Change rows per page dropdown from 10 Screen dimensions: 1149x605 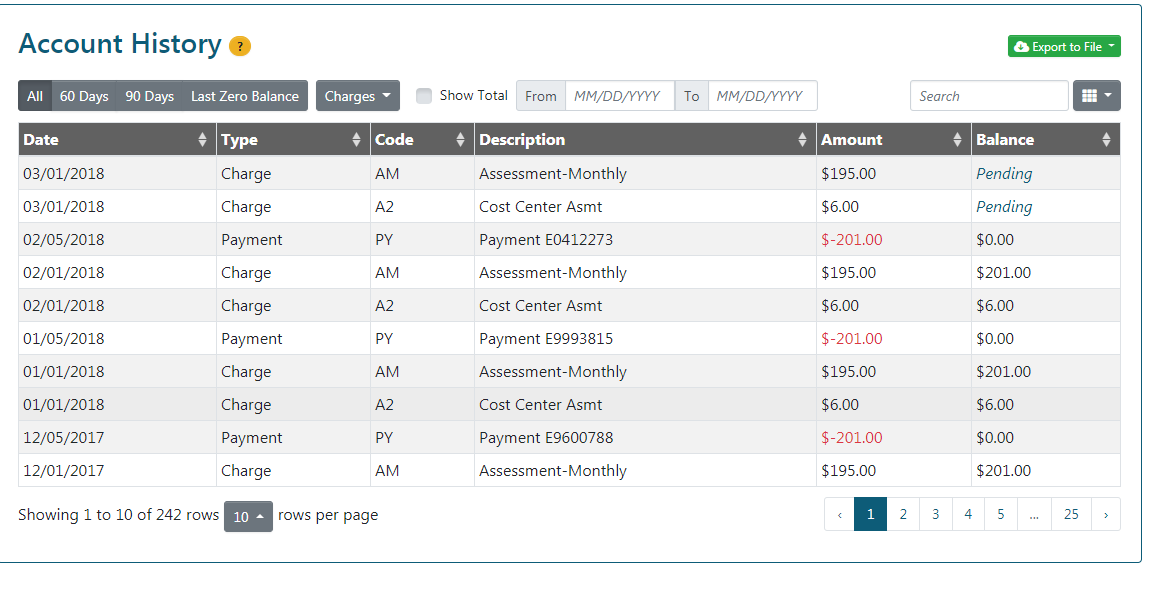click(248, 516)
